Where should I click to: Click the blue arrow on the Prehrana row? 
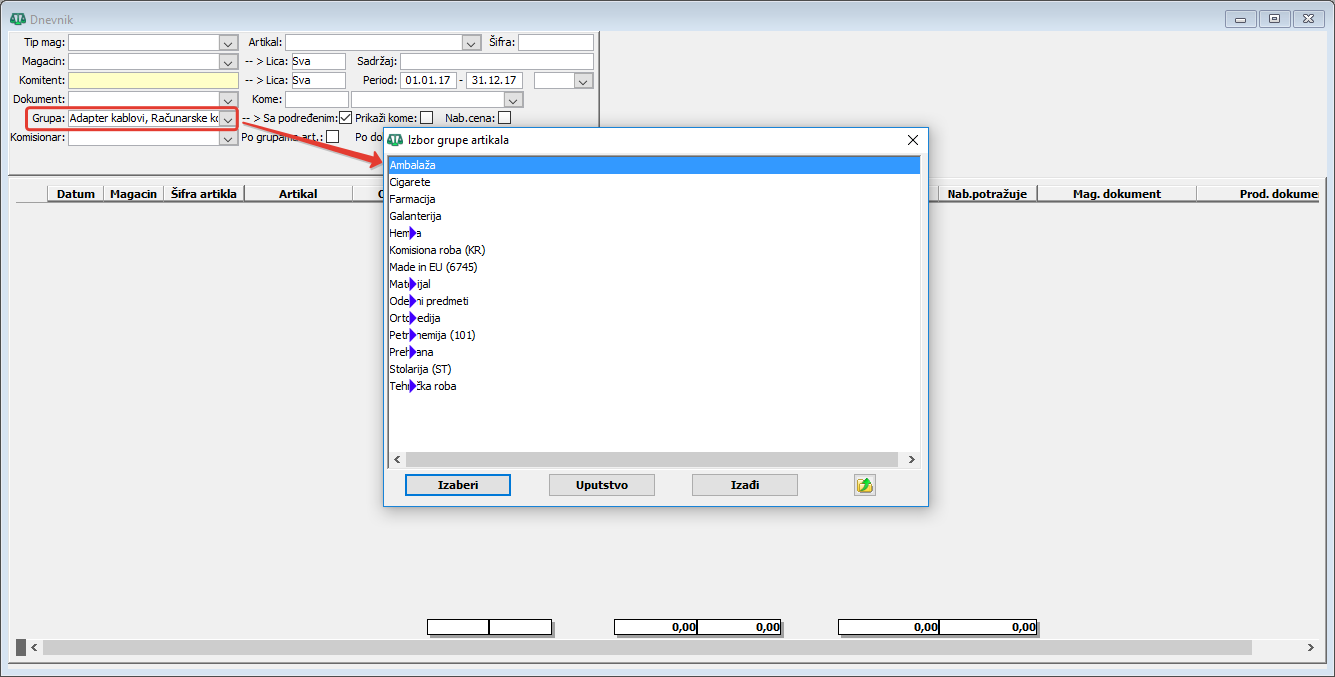pos(413,352)
